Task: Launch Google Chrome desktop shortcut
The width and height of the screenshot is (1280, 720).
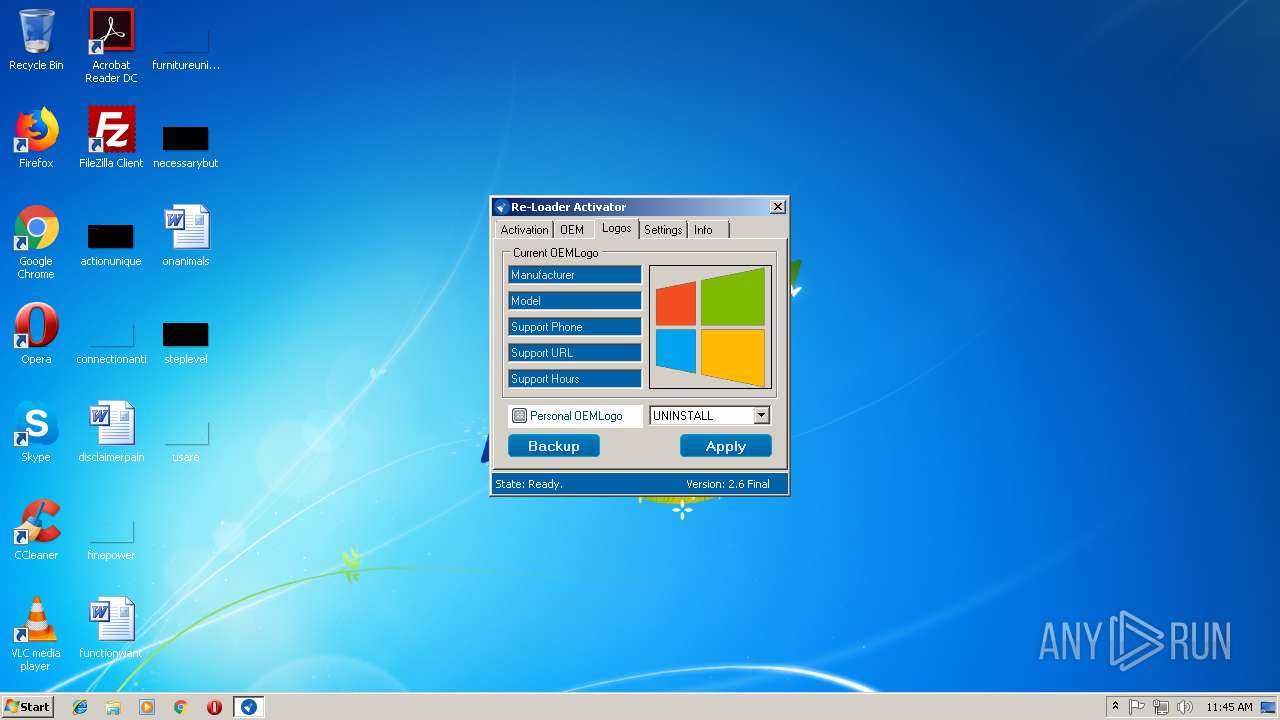Action: pyautogui.click(x=36, y=242)
